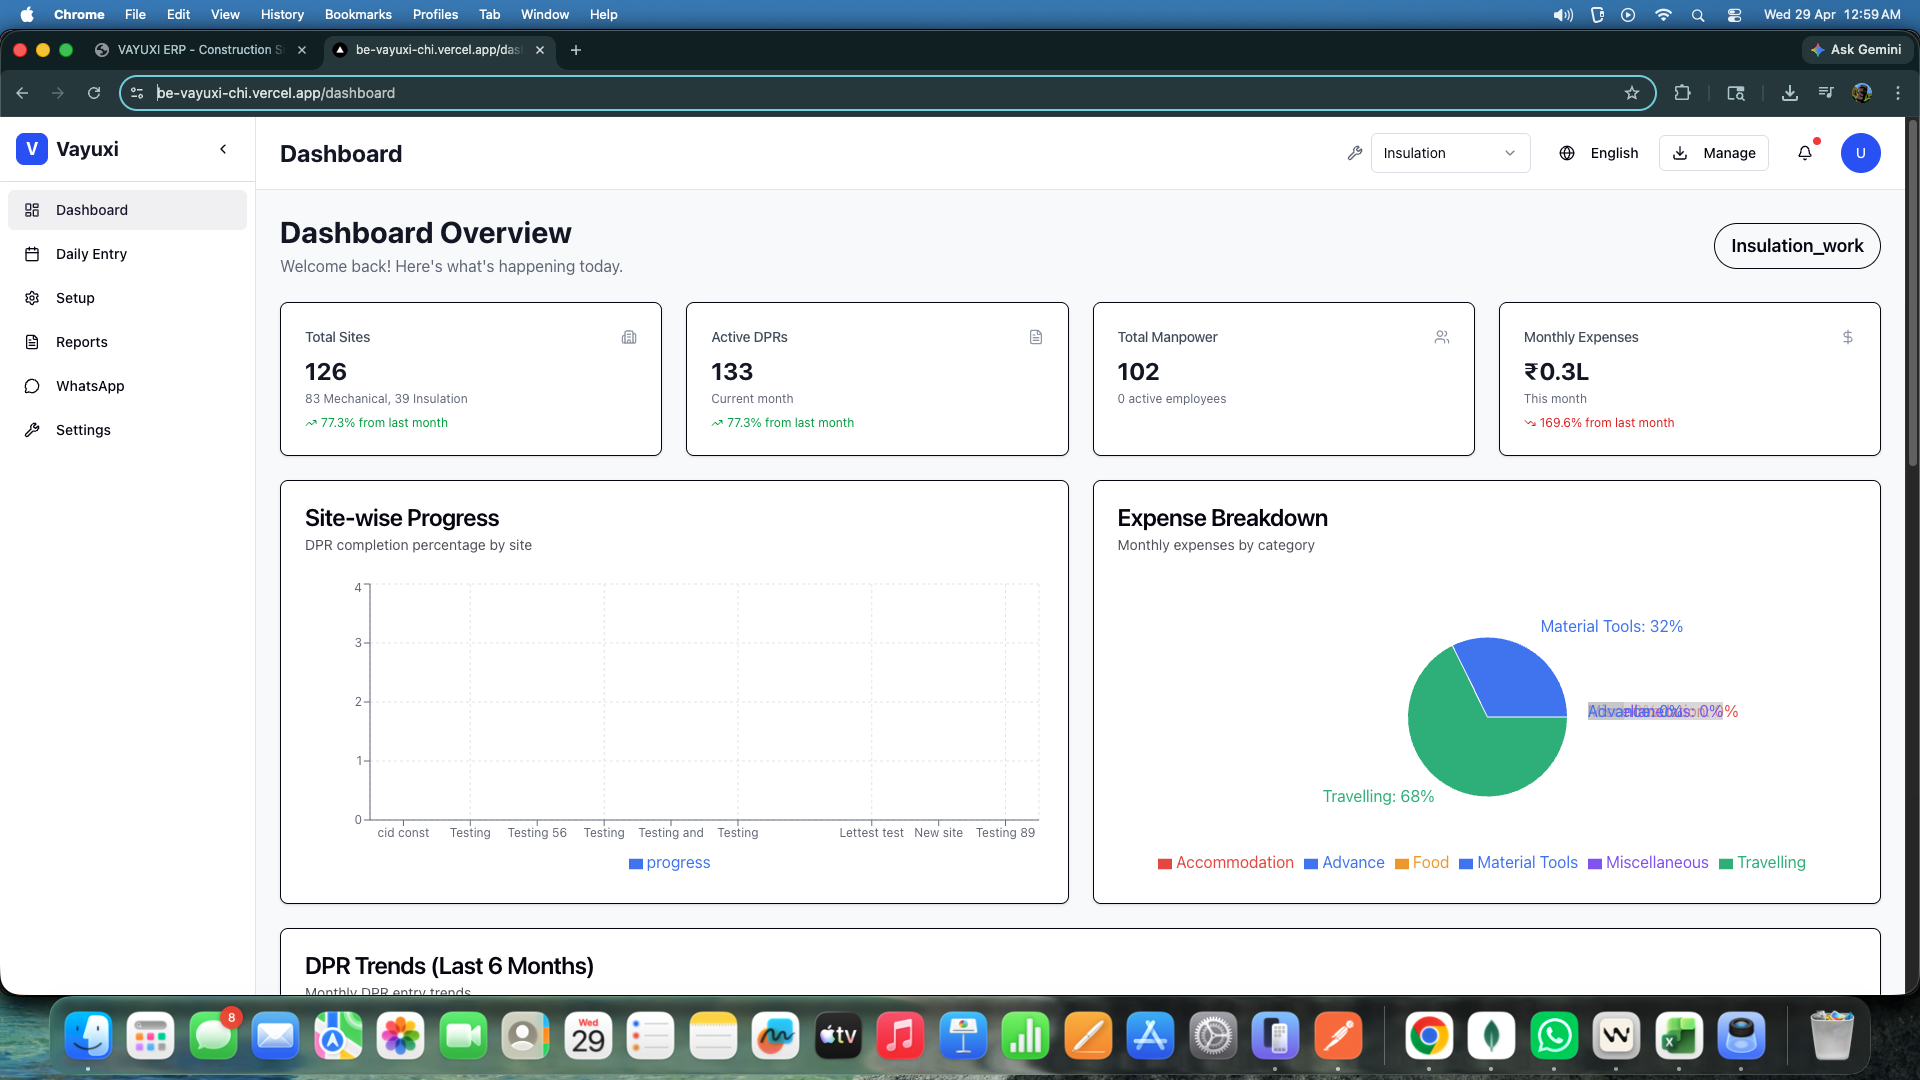Go back with the browser back arrow
Screen dimensions: 1920x1080
(x=22, y=93)
